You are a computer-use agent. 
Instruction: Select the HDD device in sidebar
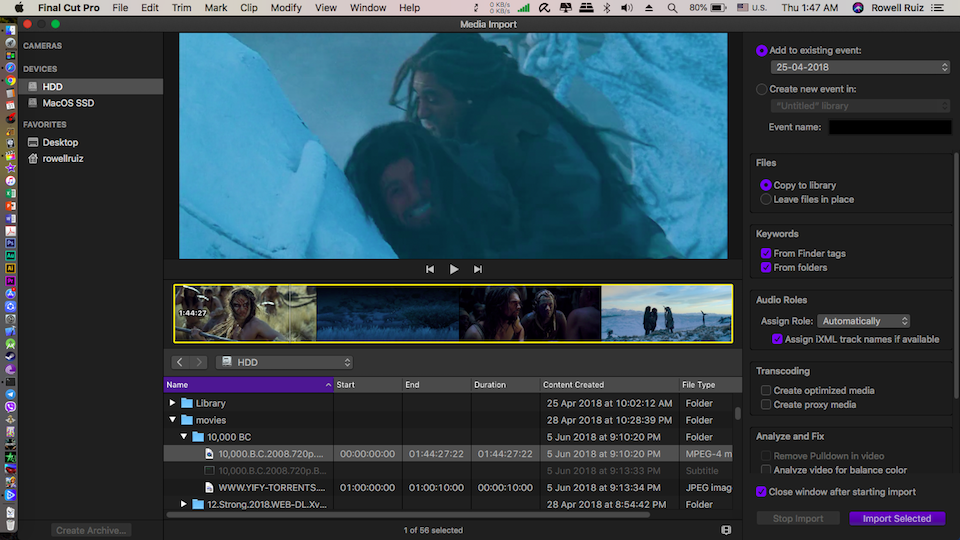tap(91, 86)
